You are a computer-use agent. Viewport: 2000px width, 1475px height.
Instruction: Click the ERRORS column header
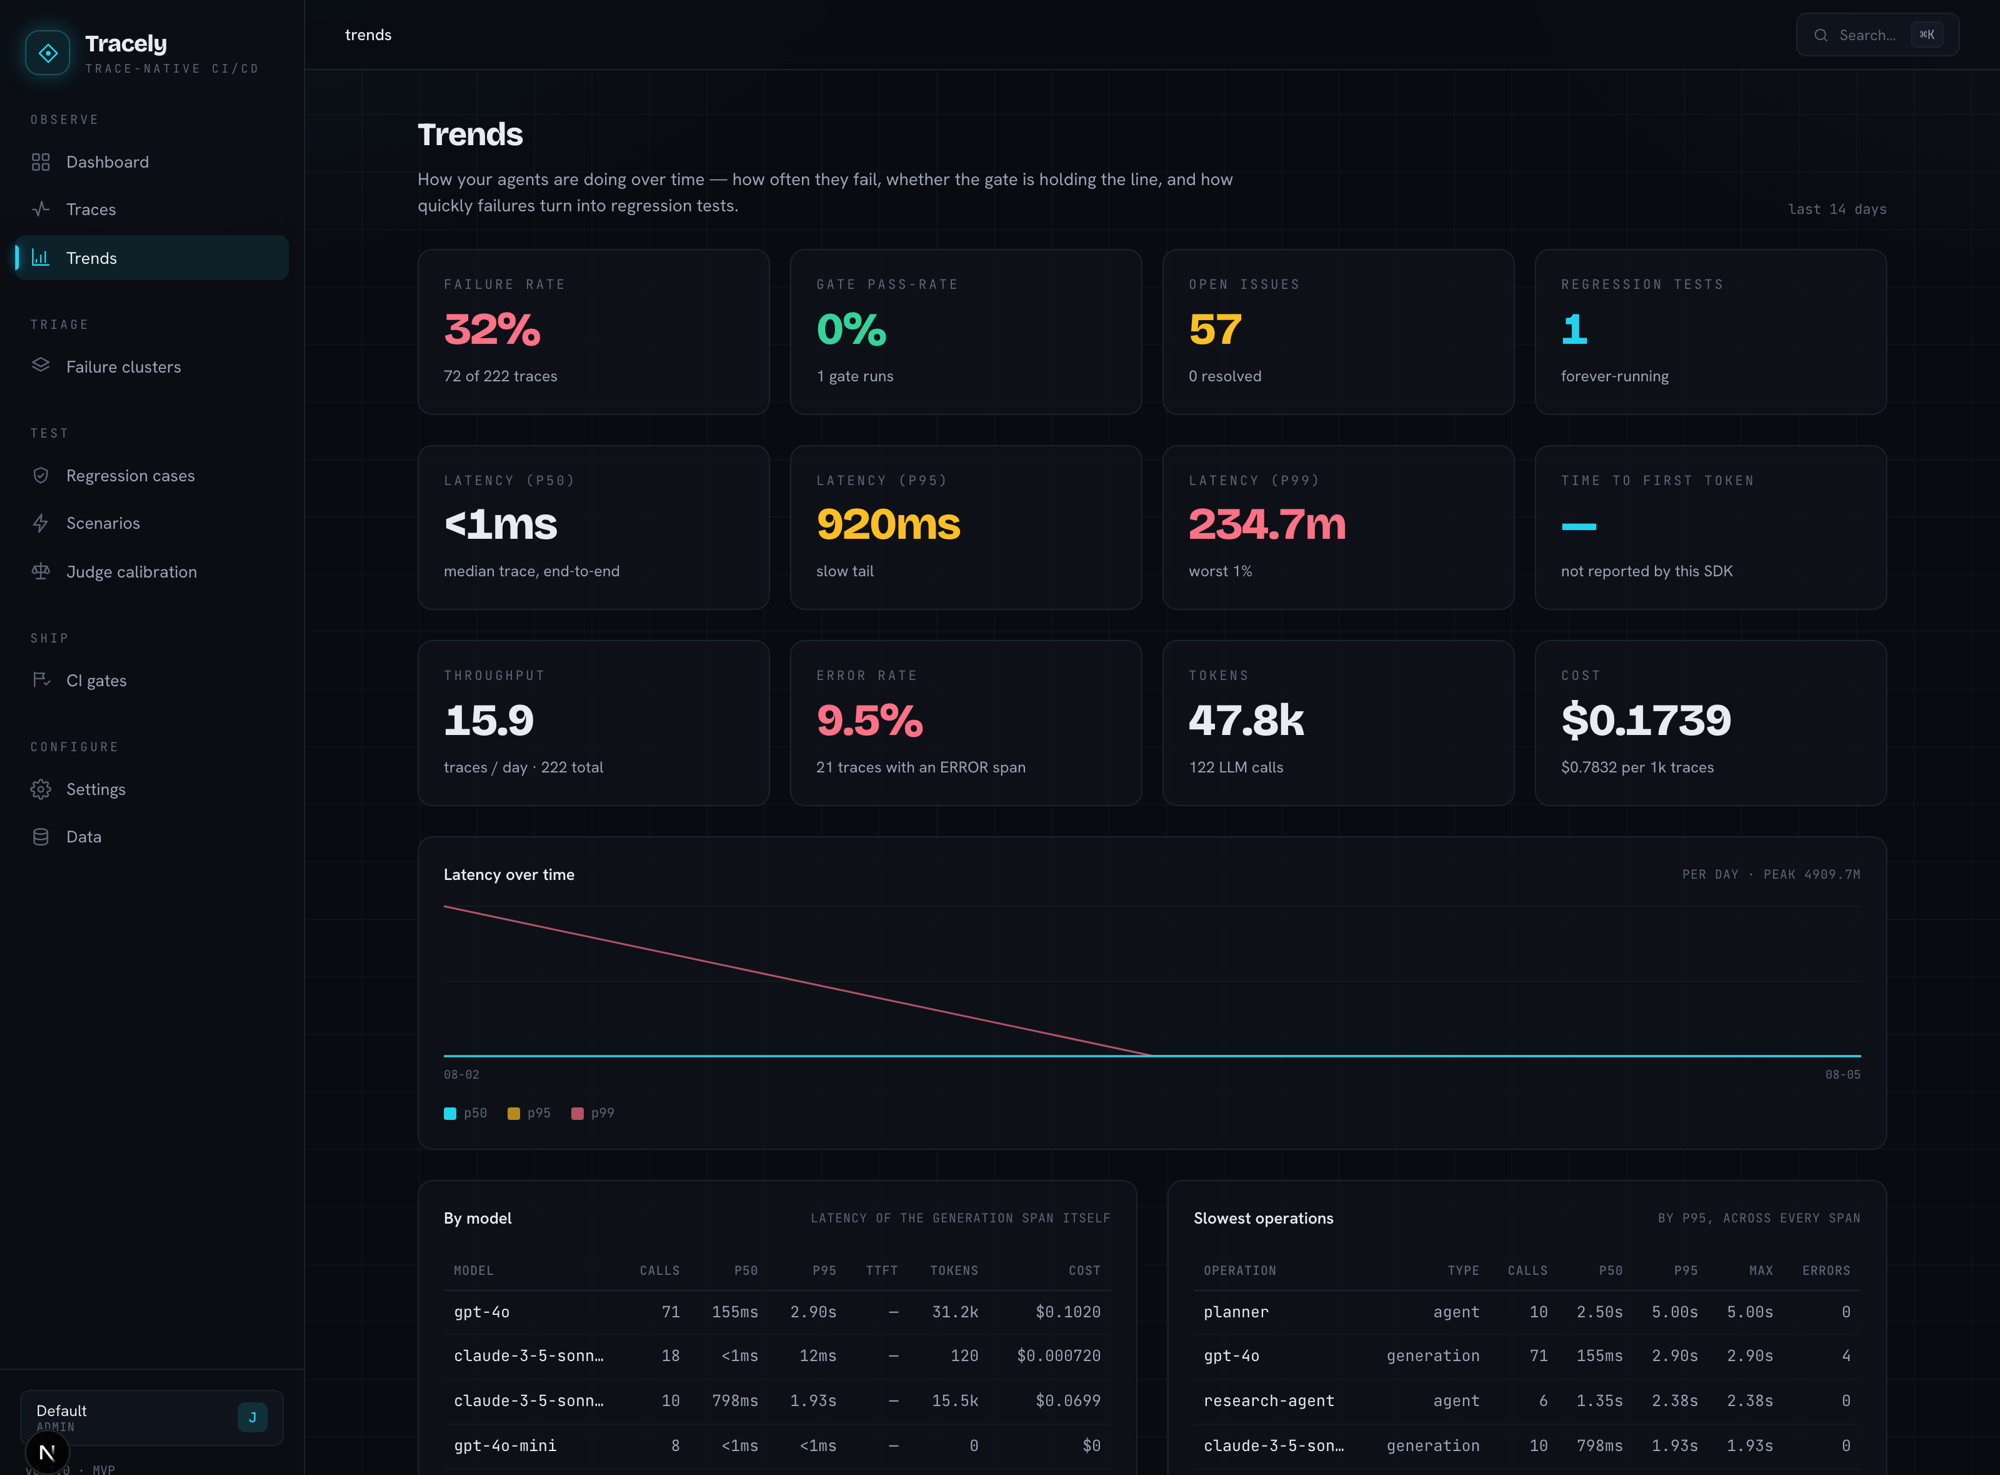pos(1826,1271)
